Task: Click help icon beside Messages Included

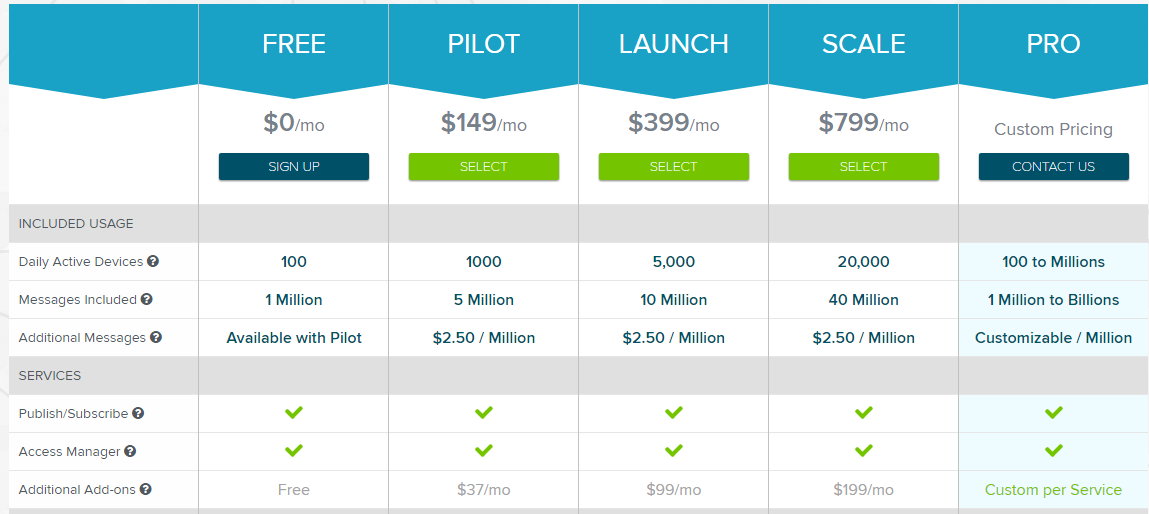Action: [x=147, y=299]
